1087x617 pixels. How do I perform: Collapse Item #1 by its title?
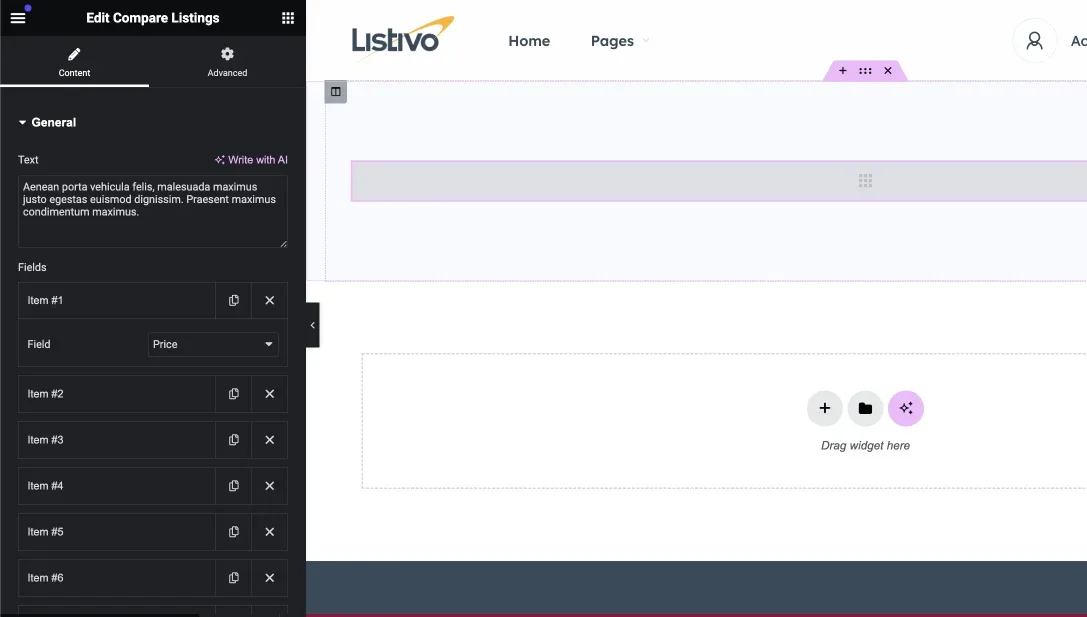click(116, 300)
